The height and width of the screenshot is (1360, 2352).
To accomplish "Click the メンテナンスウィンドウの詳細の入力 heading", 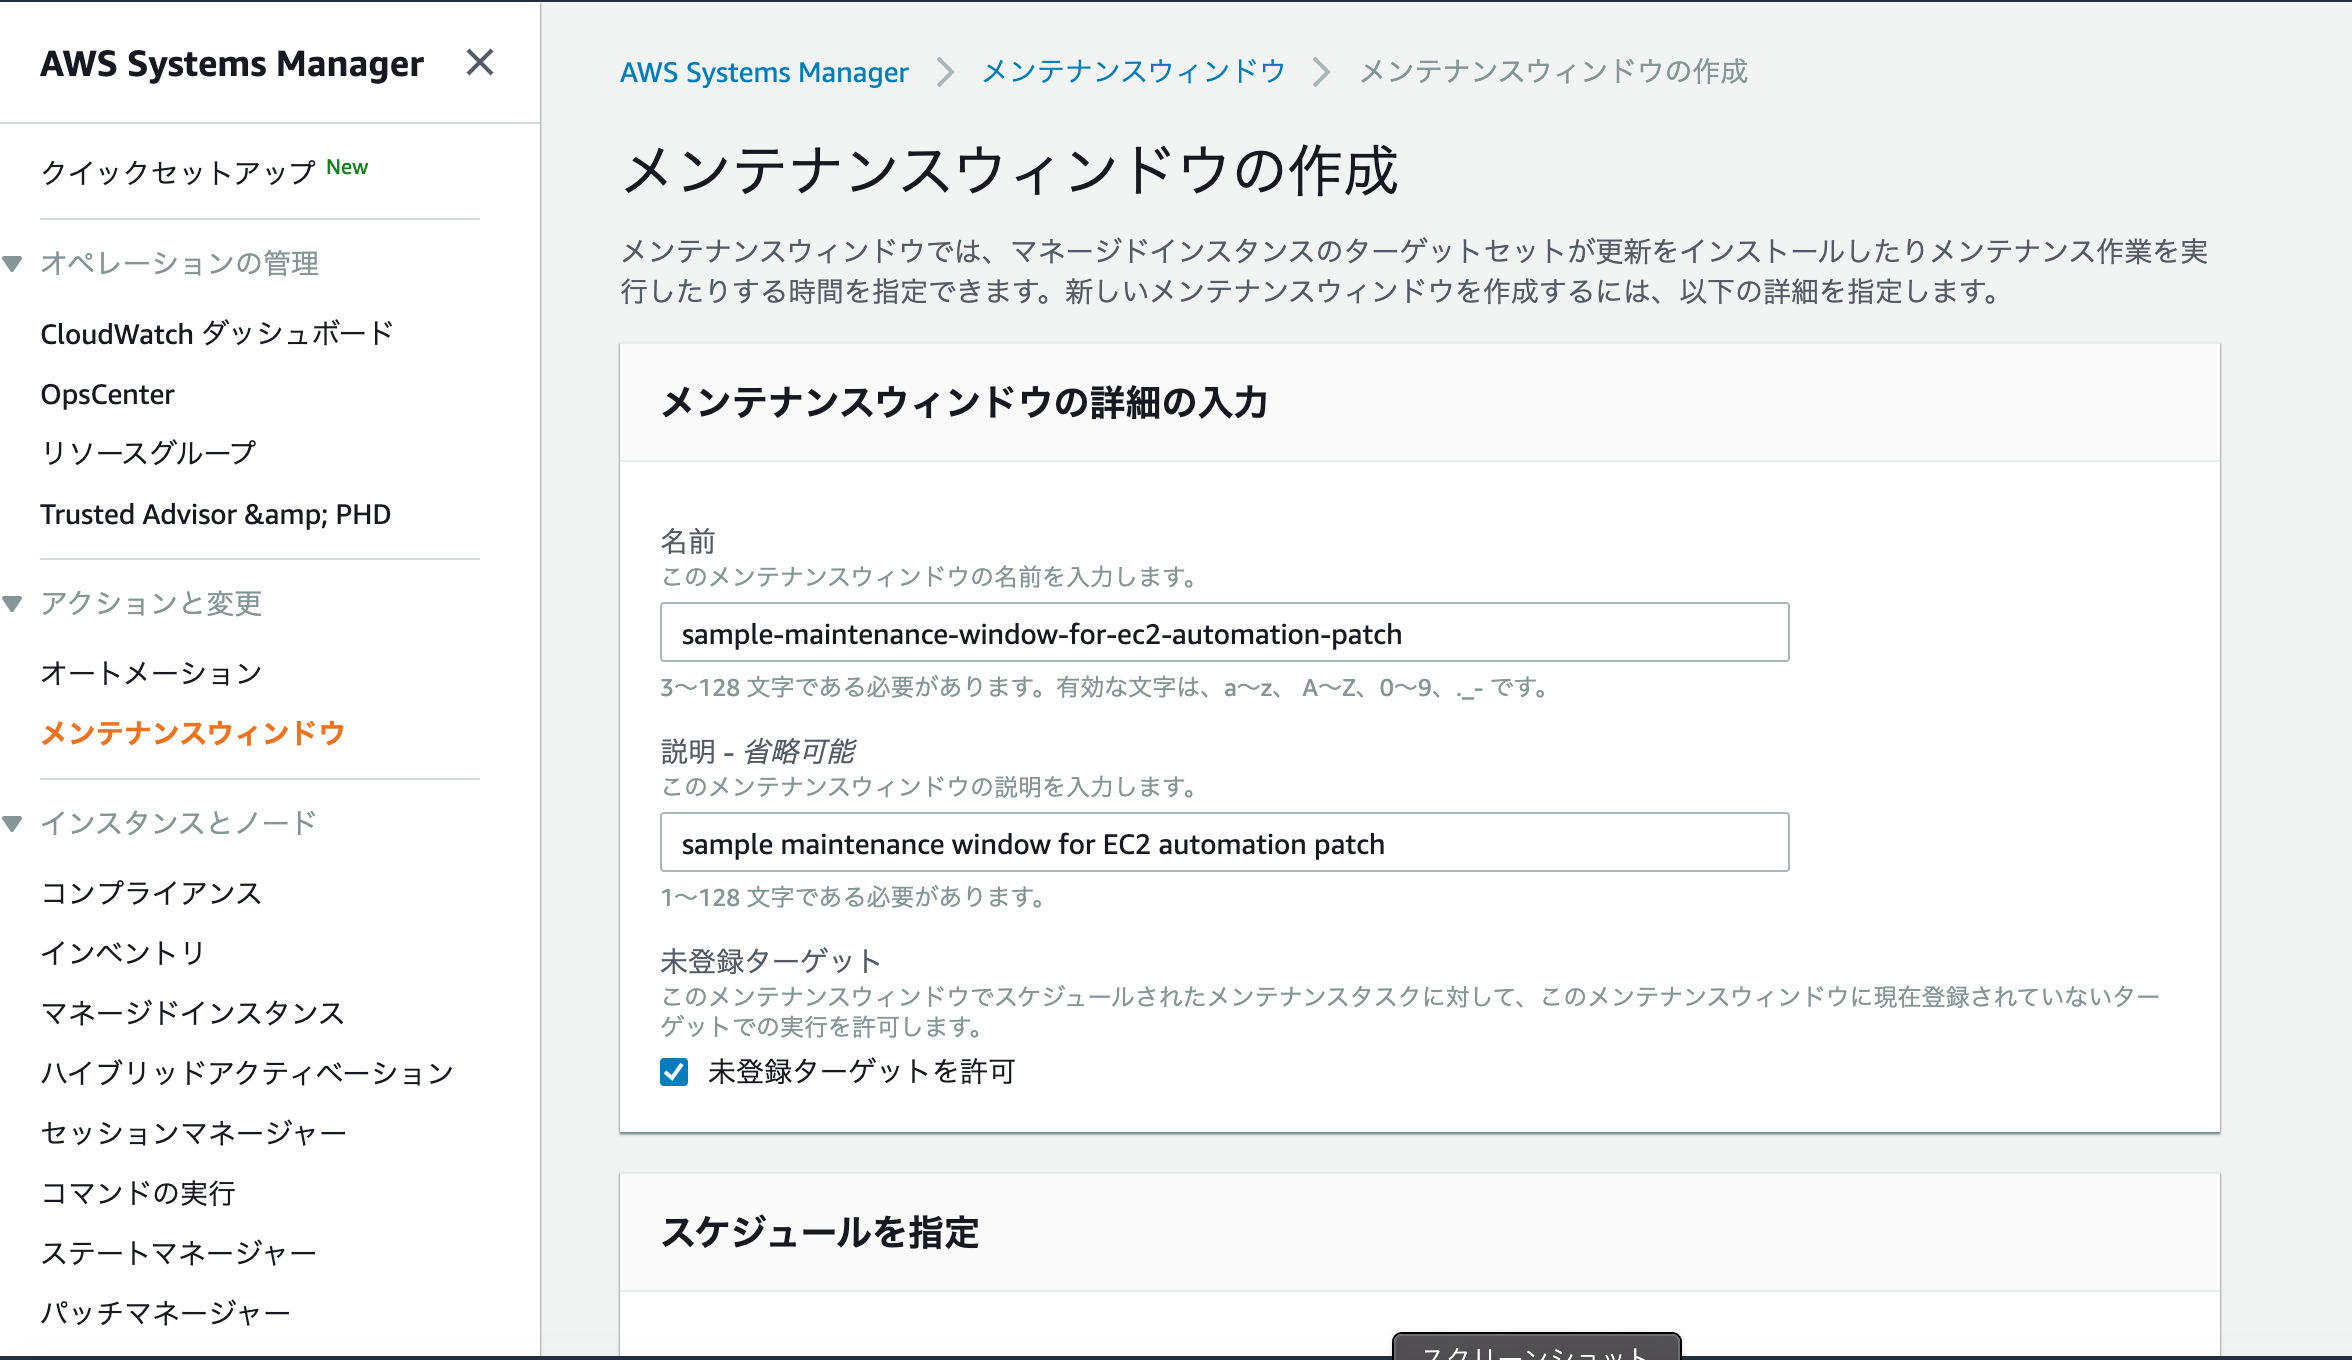I will click(964, 402).
